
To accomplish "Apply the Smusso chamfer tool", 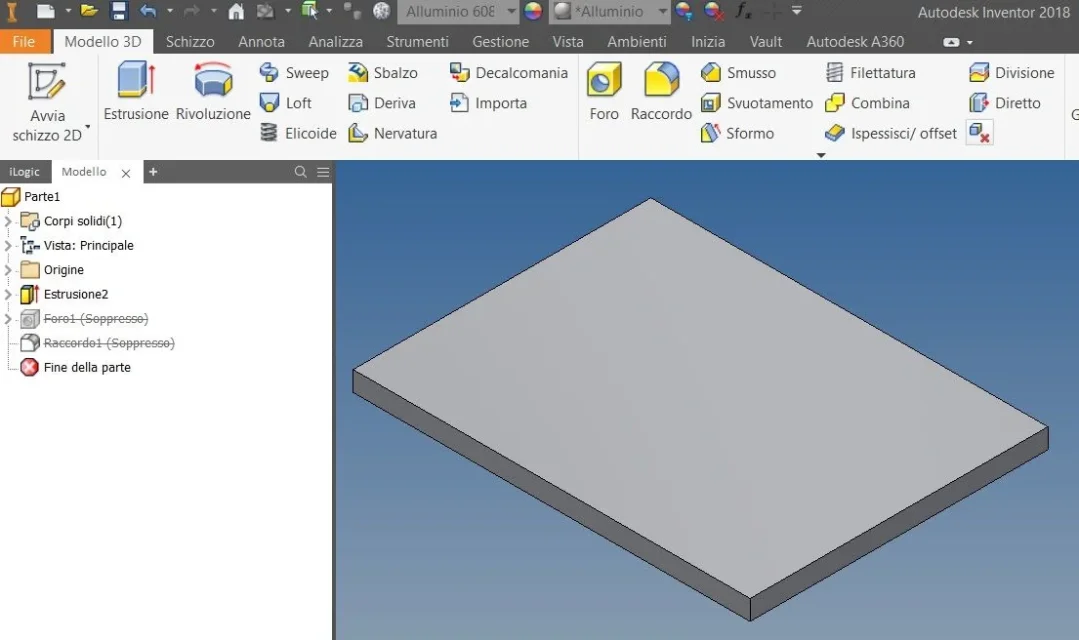I will [738, 73].
